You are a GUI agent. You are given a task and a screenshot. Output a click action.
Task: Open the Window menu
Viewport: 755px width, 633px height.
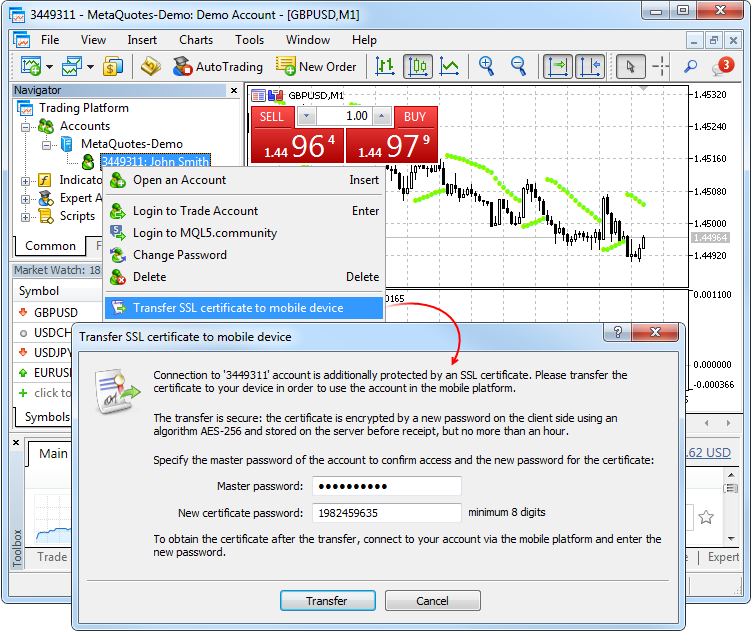coord(308,40)
